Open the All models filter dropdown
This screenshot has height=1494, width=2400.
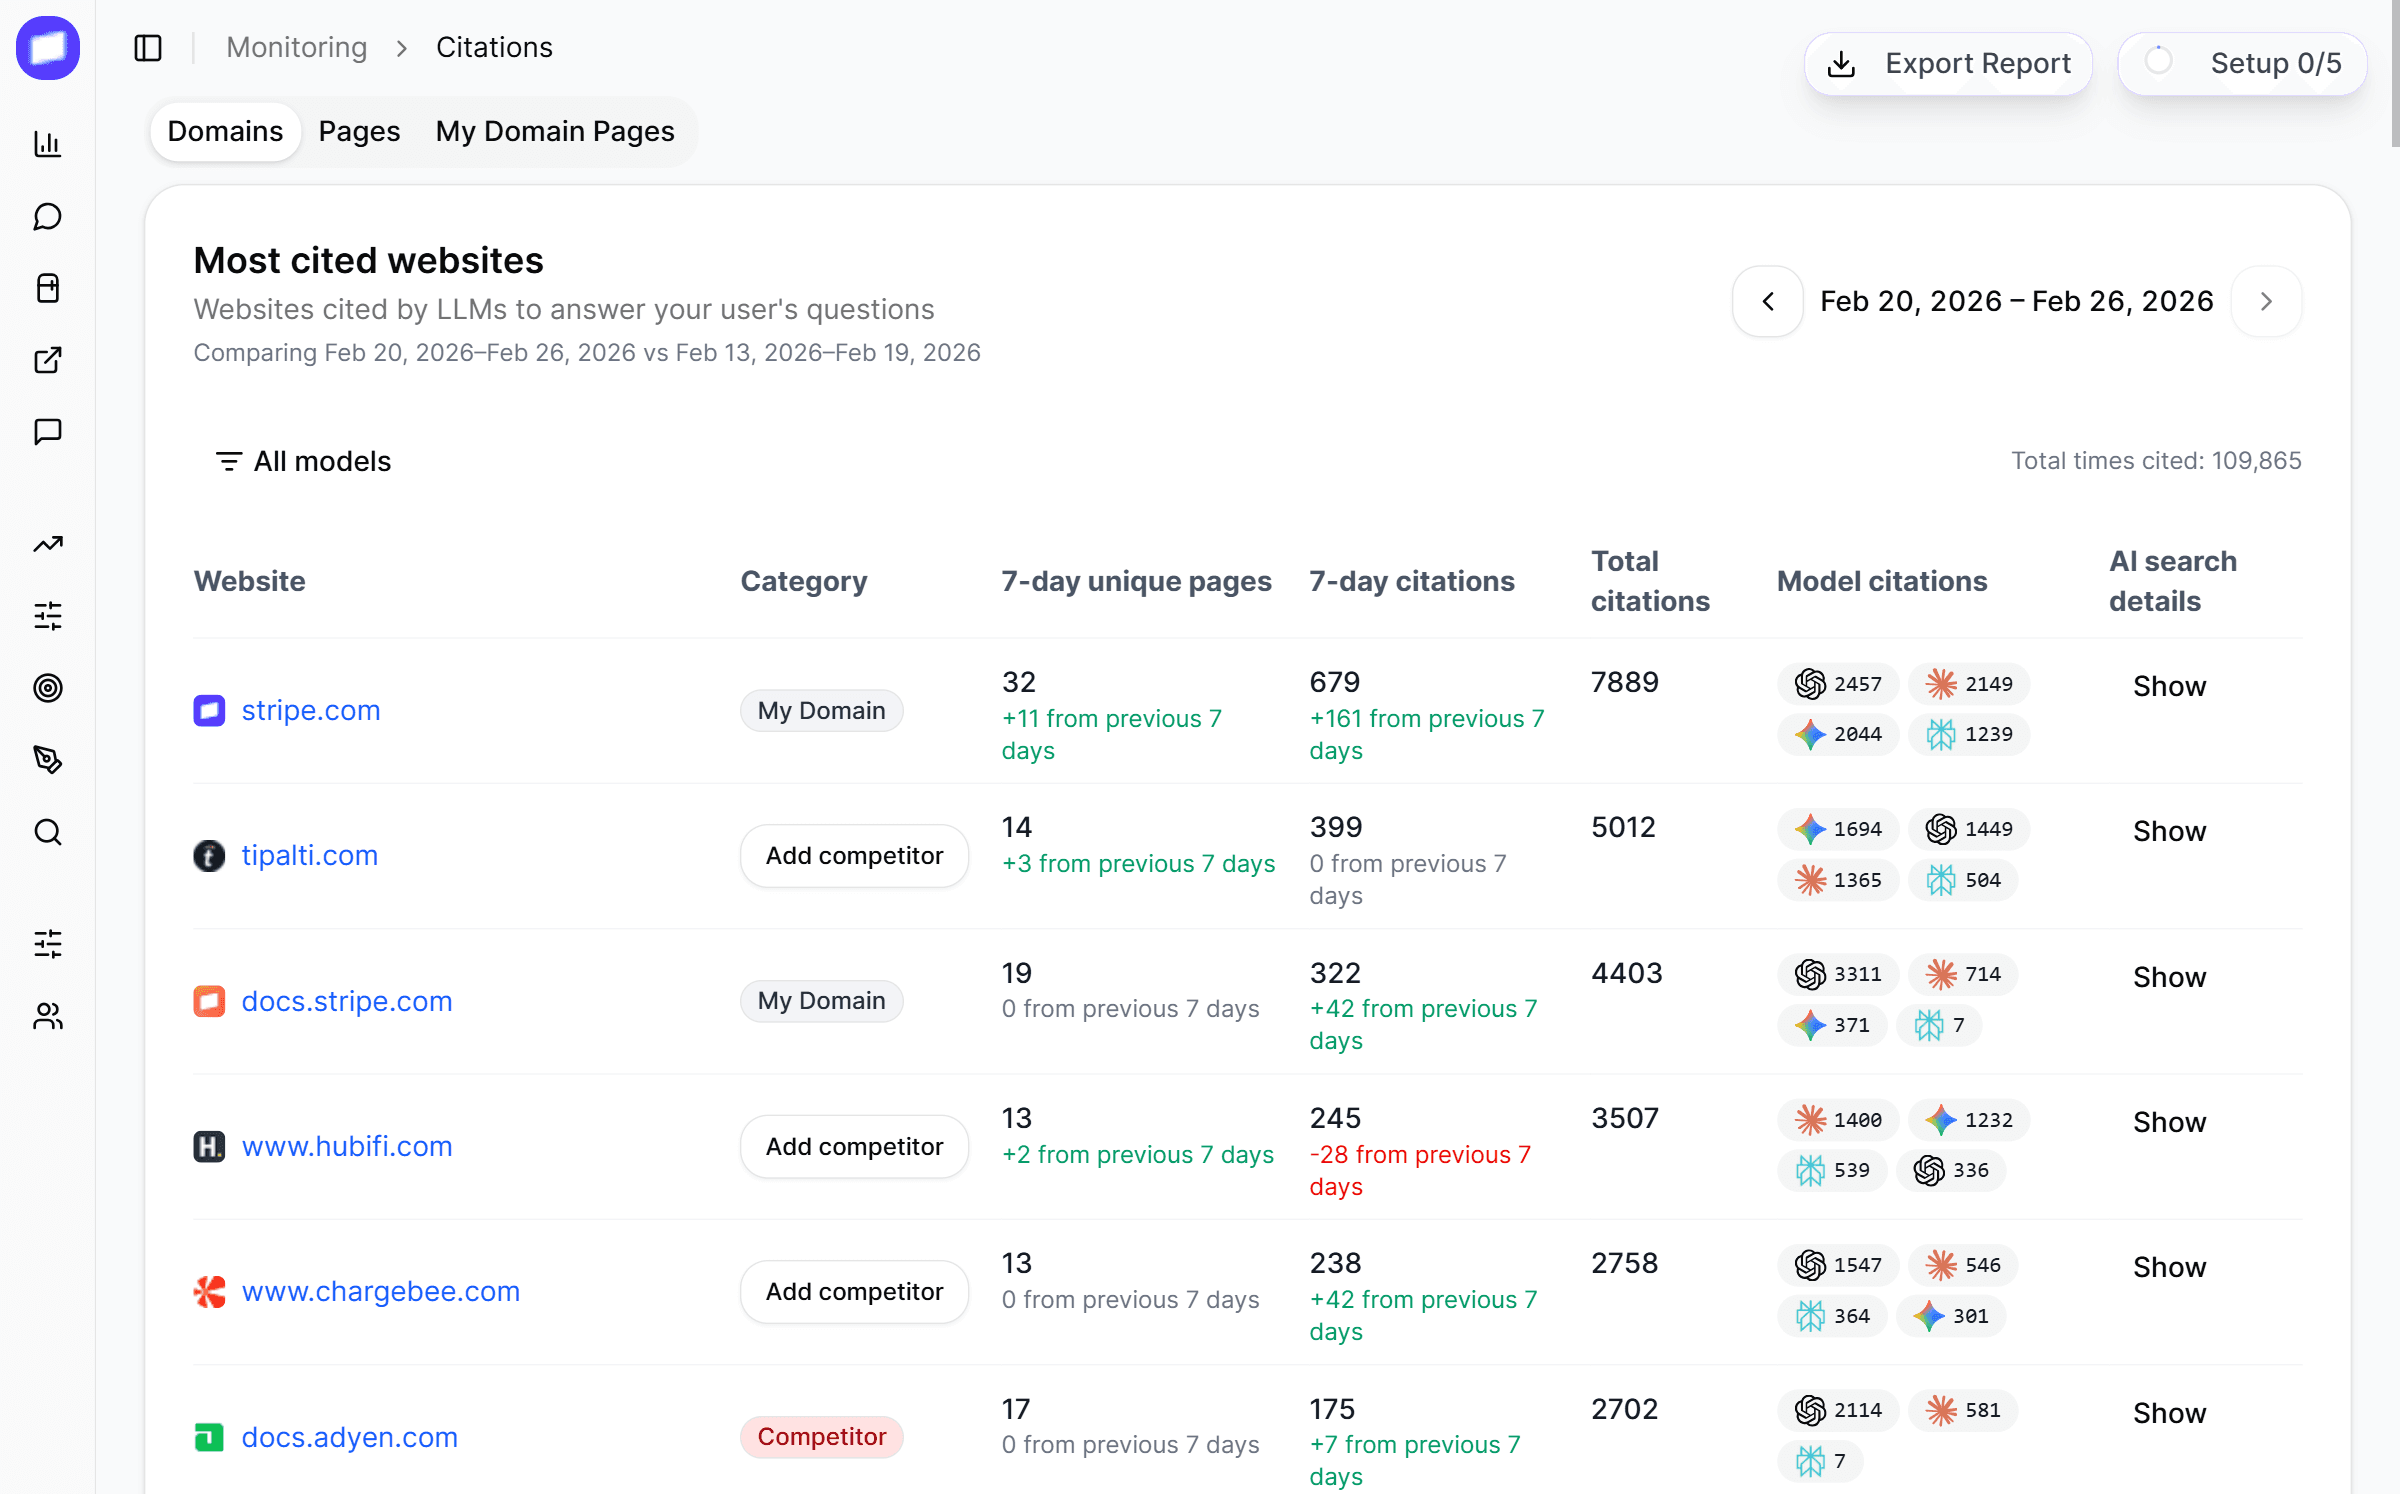pyautogui.click(x=303, y=461)
